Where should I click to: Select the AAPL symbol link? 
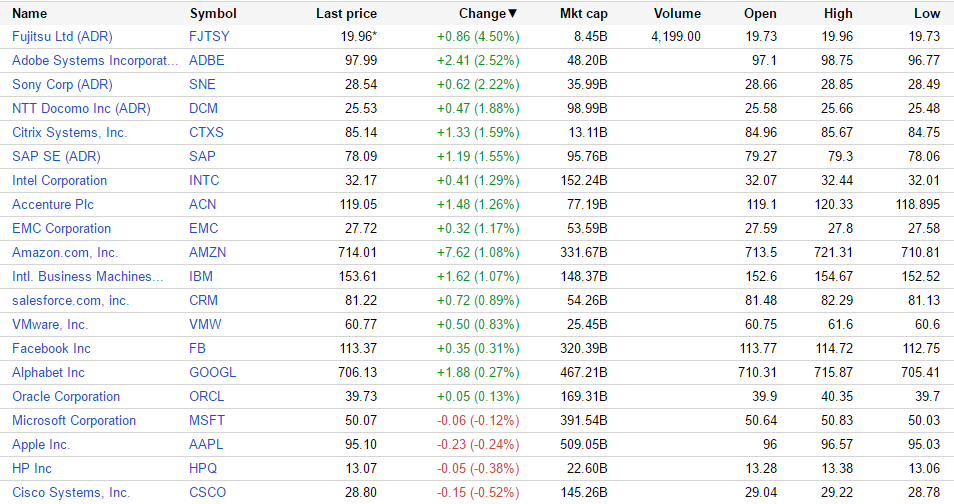click(206, 444)
